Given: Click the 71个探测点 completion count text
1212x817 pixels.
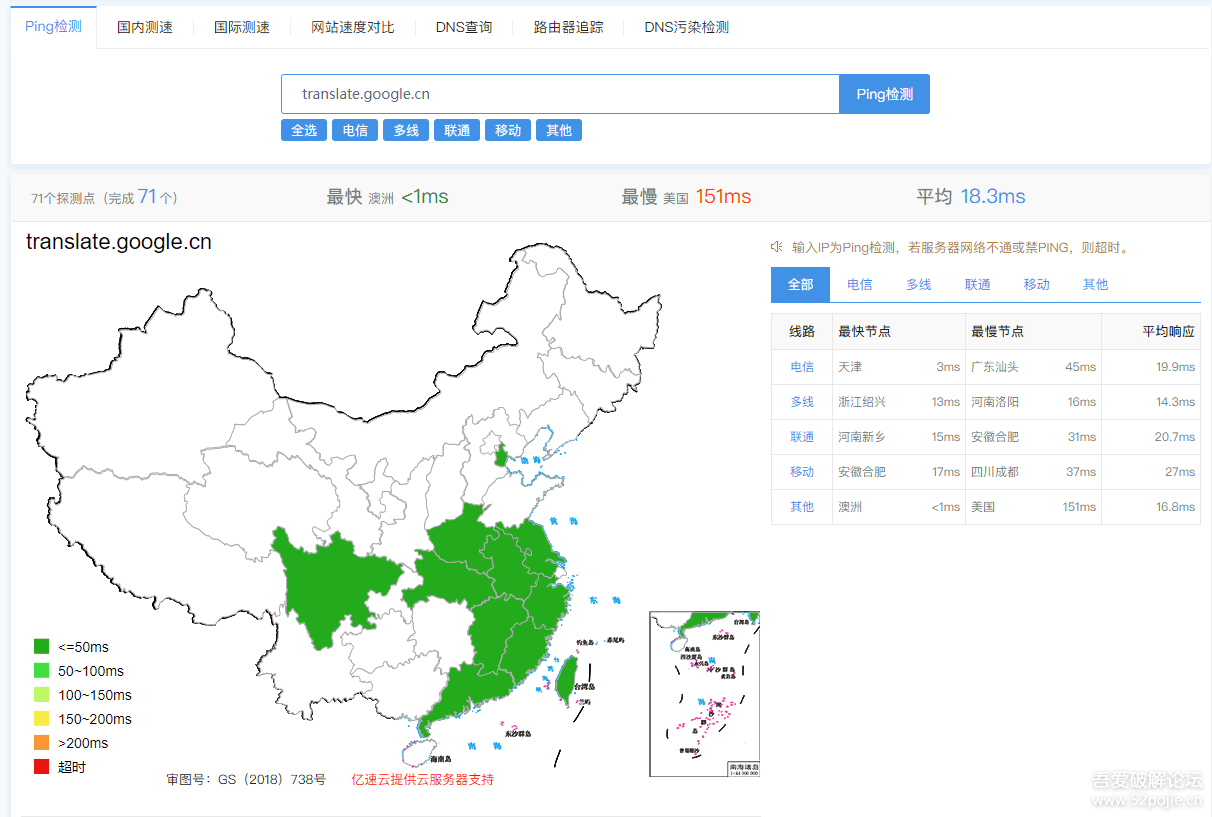Looking at the screenshot, I should pyautogui.click(x=105, y=197).
